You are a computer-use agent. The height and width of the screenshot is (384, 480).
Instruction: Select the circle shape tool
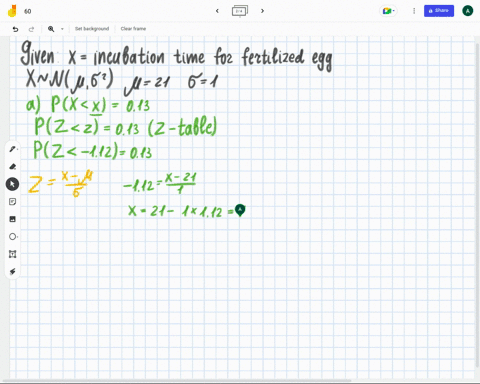pos(13,237)
